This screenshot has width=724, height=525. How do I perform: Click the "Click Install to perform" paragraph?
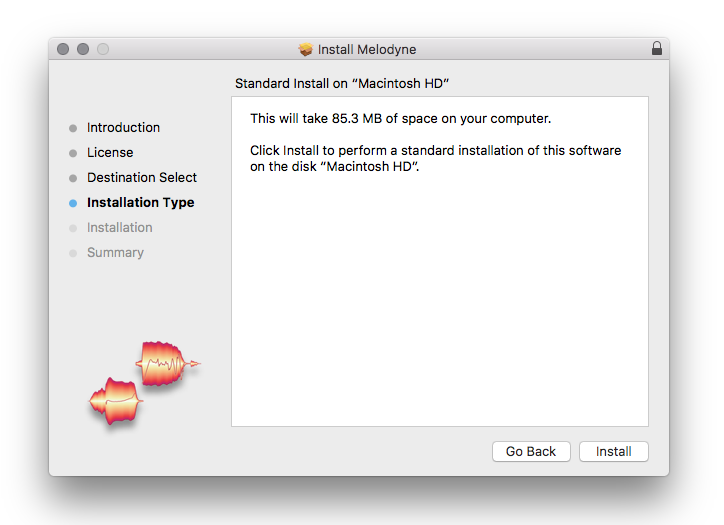click(435, 158)
